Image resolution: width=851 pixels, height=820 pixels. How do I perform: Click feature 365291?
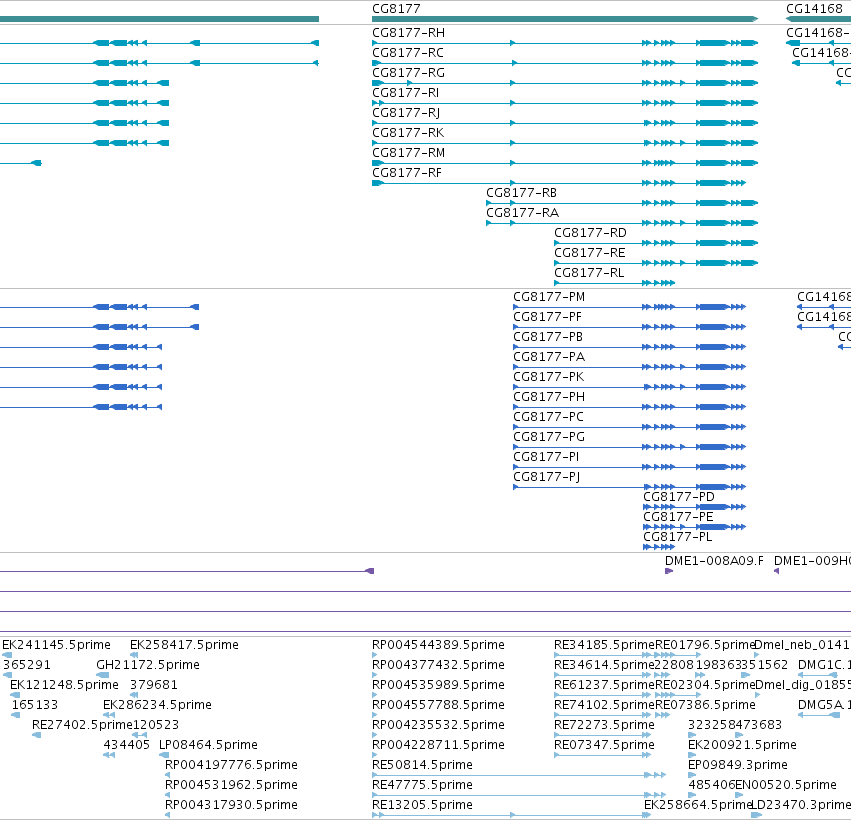pyautogui.click(x=27, y=665)
